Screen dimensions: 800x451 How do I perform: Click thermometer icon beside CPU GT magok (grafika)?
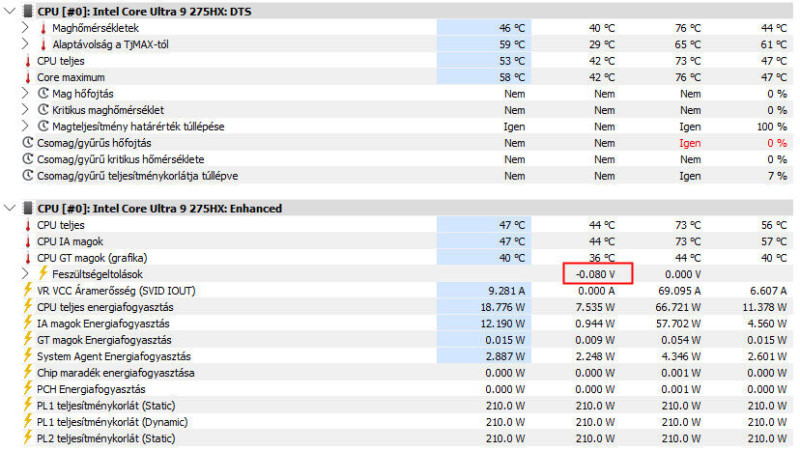(28, 258)
